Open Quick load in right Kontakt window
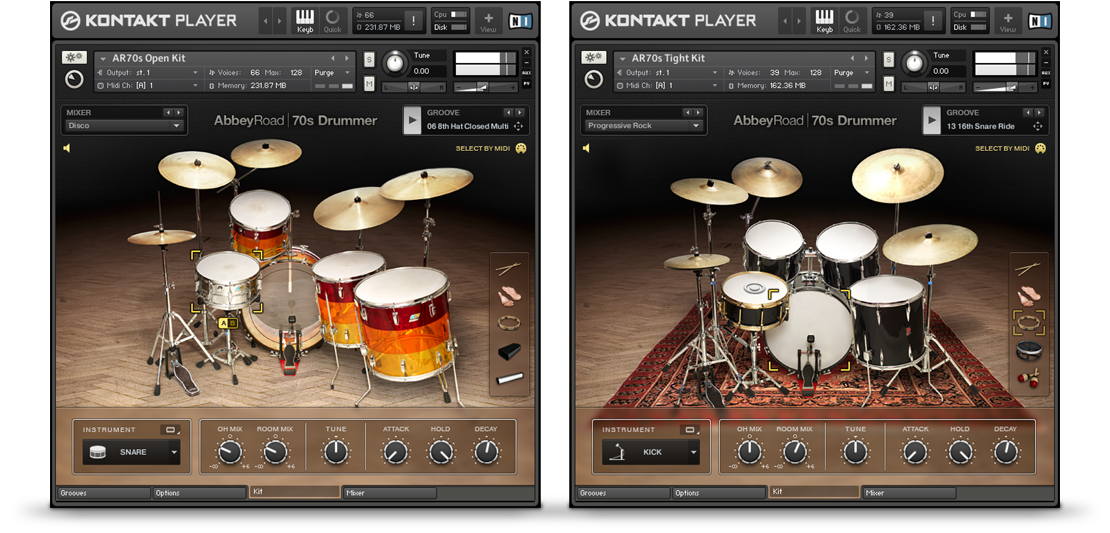The image size is (1110, 533). (852, 21)
